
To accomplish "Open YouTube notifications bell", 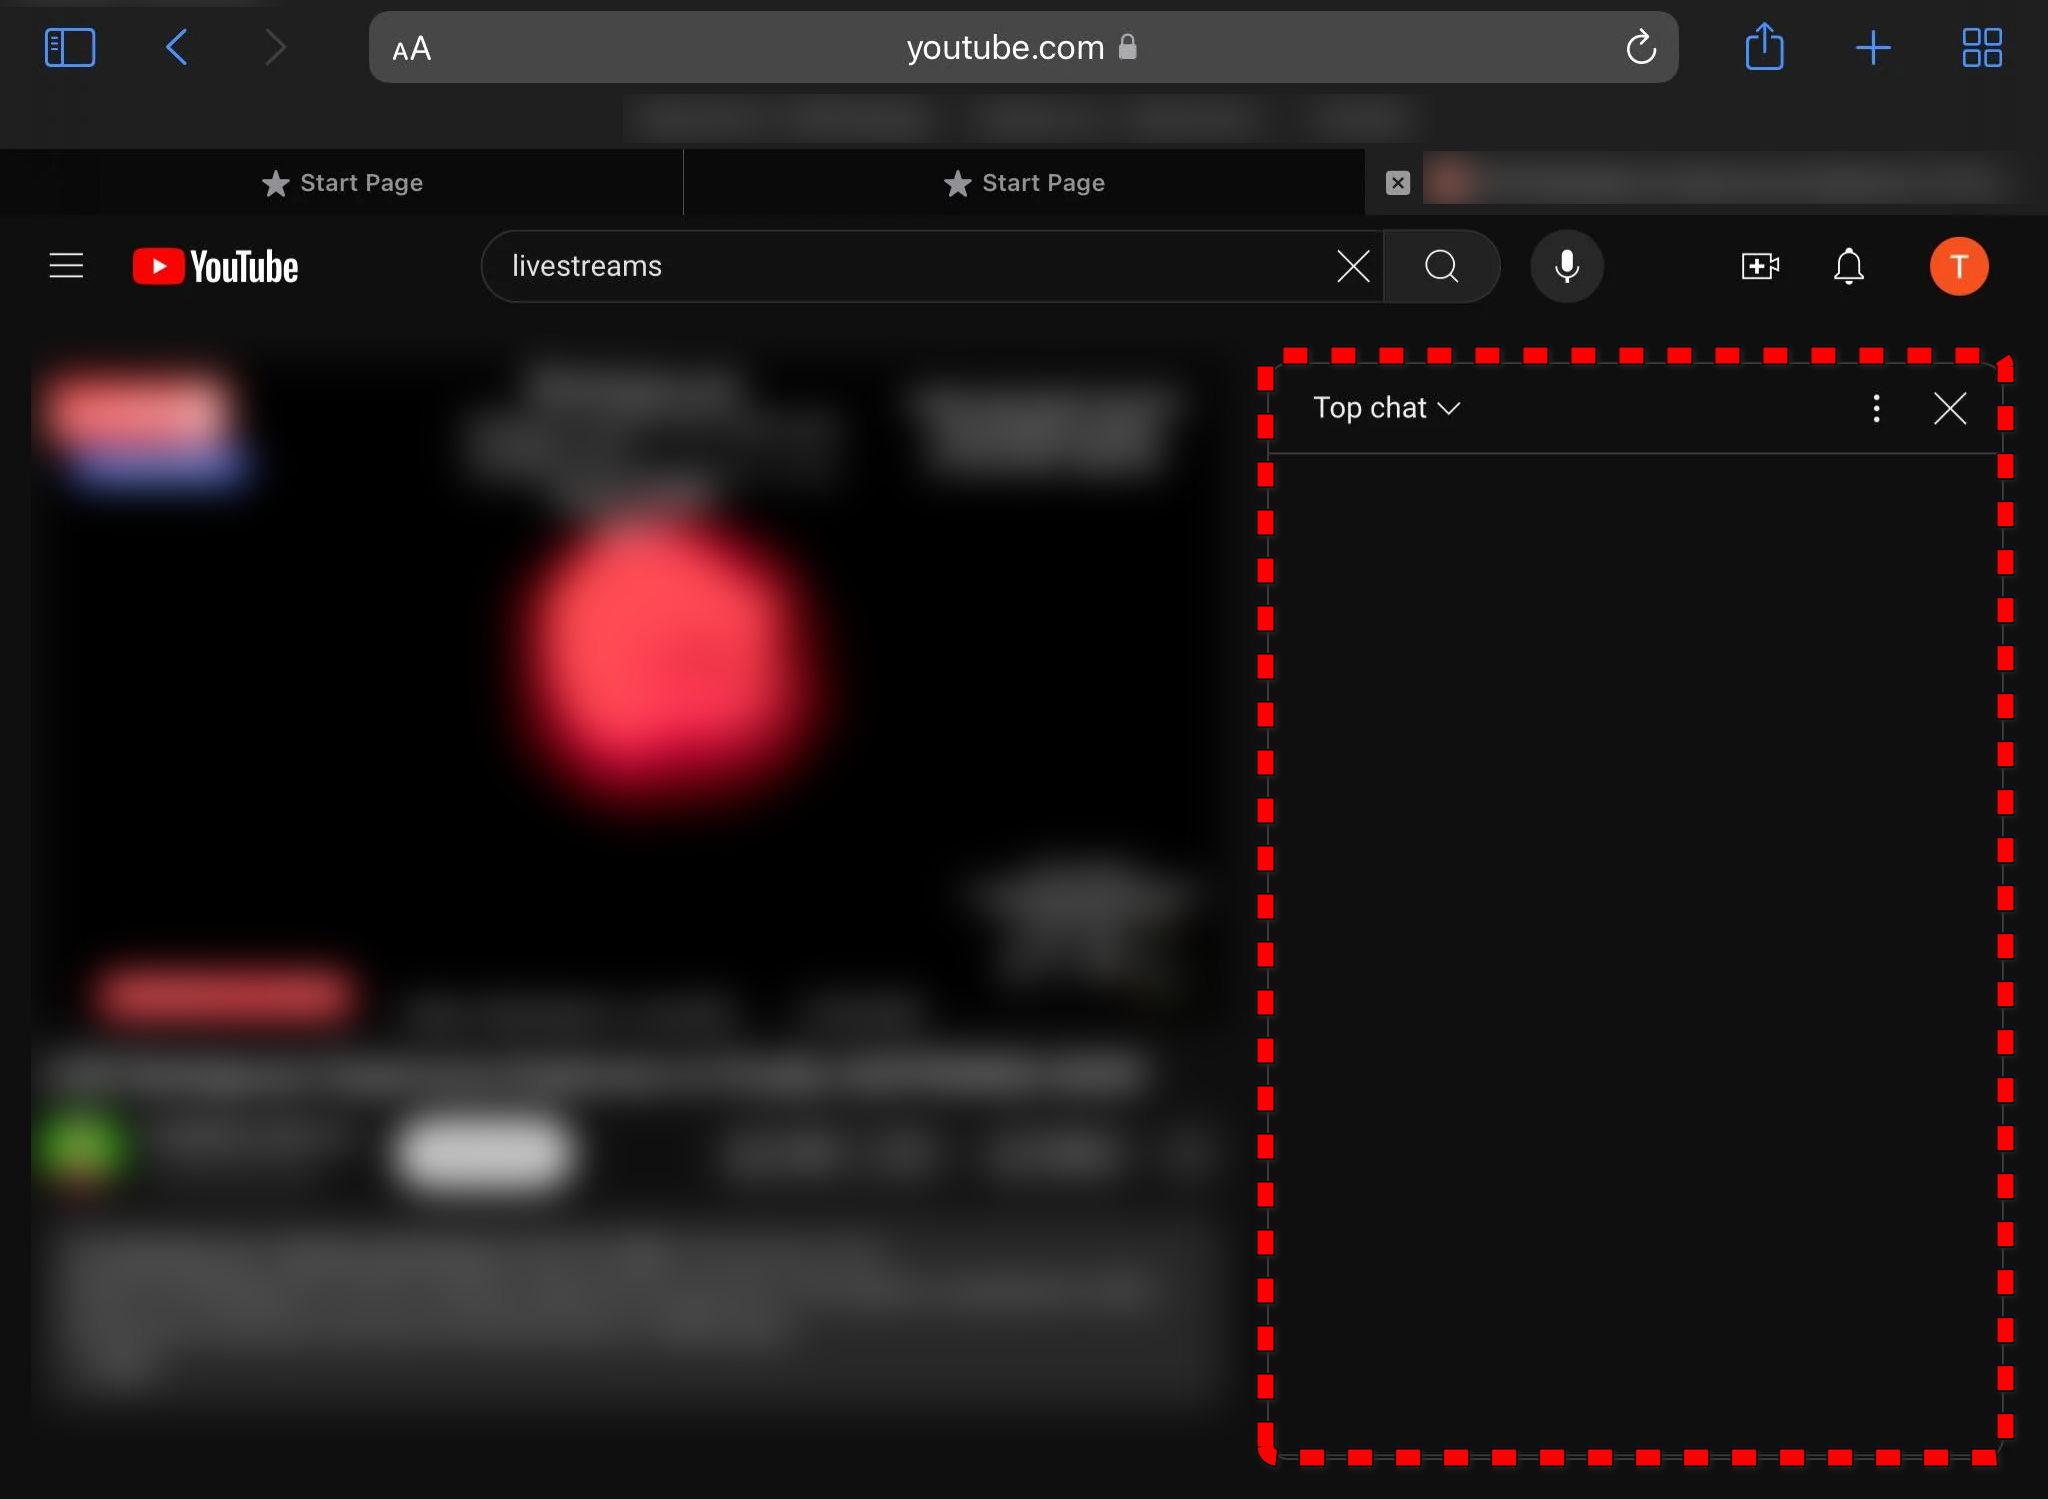I will pos(1847,266).
